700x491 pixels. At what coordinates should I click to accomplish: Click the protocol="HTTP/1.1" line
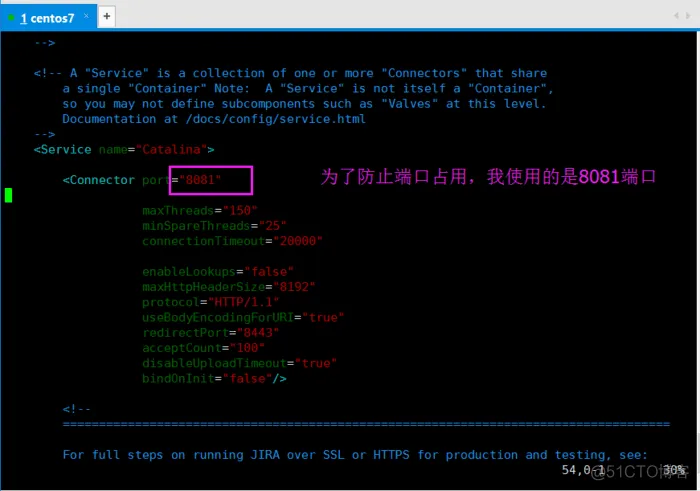point(211,302)
